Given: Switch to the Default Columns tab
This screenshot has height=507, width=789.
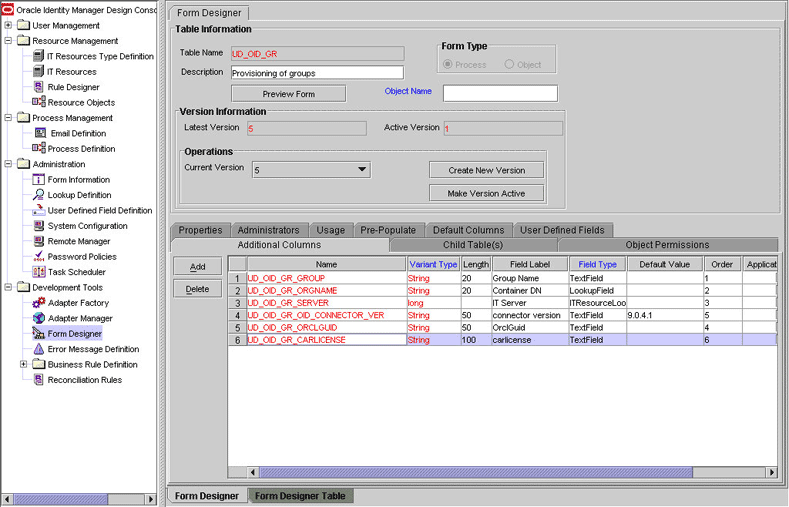Looking at the screenshot, I should (468, 230).
